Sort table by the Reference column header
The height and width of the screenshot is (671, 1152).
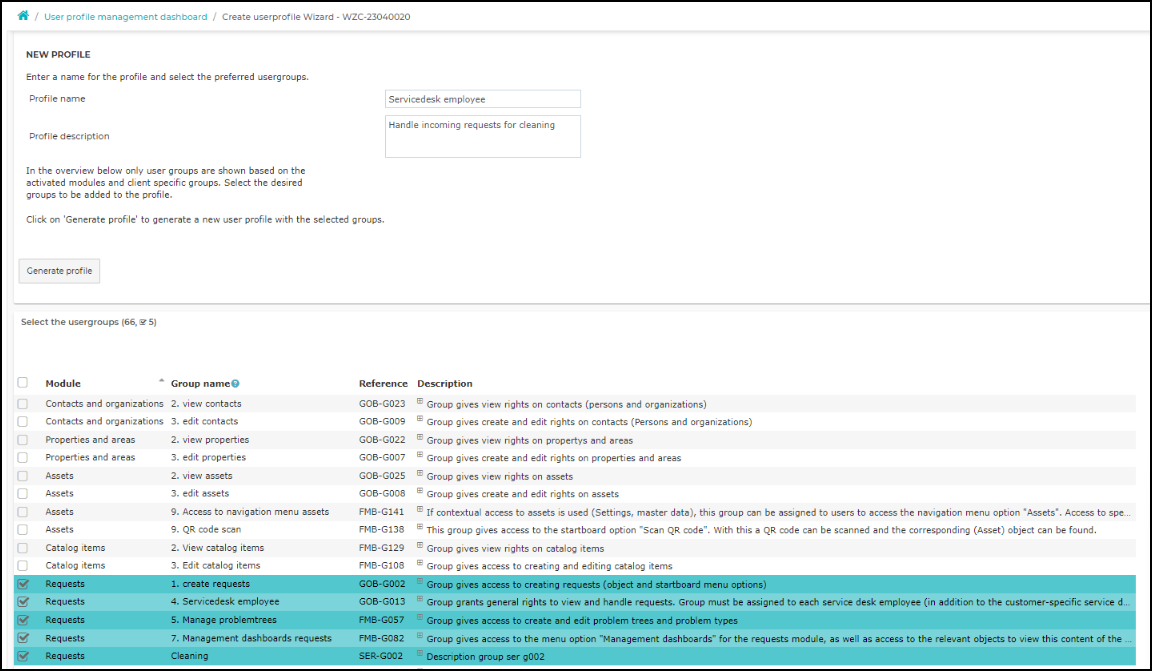click(x=383, y=384)
